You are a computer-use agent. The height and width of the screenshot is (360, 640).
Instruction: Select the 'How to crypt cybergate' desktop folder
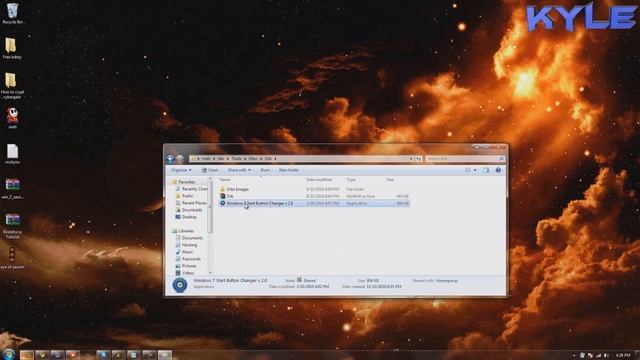[12, 86]
